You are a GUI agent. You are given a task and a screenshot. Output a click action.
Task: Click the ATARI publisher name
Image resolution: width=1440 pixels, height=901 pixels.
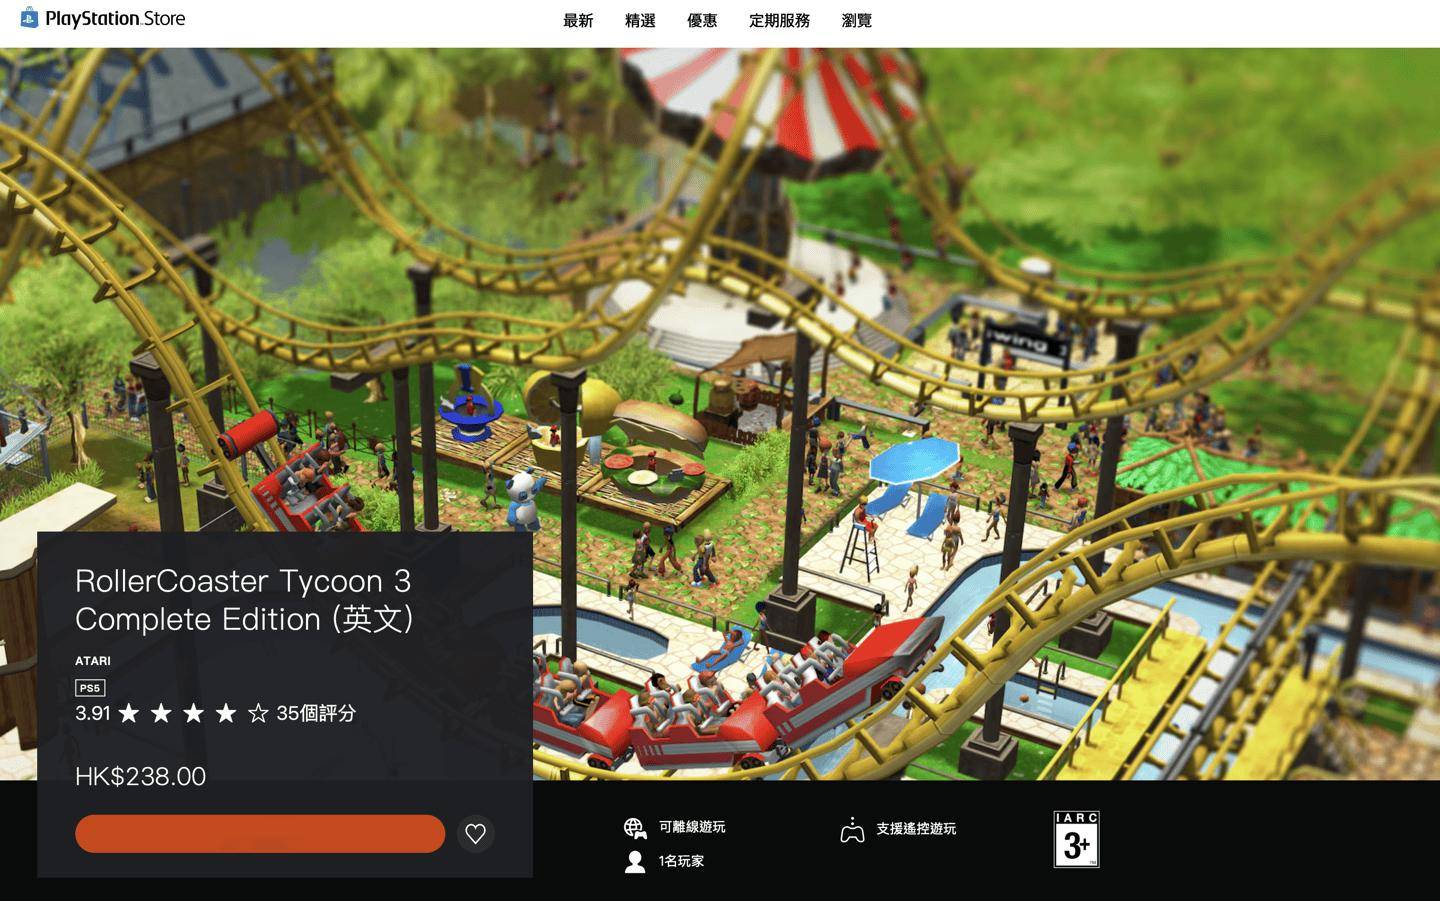point(93,661)
